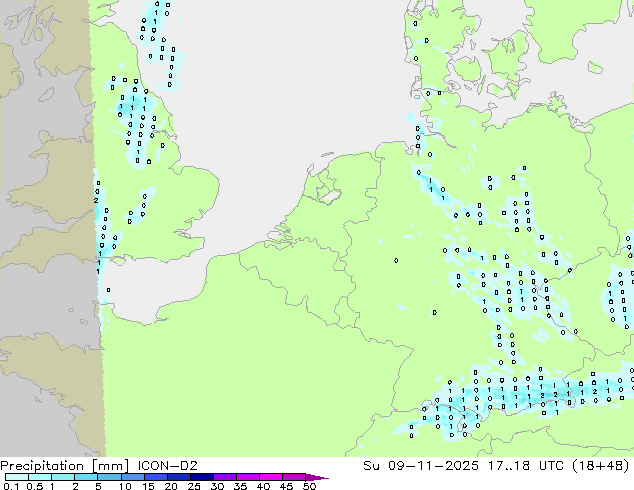This screenshot has width=634, height=490.
Task: Click the over-50 mm arrow tip of legend
Action: pos(317,477)
